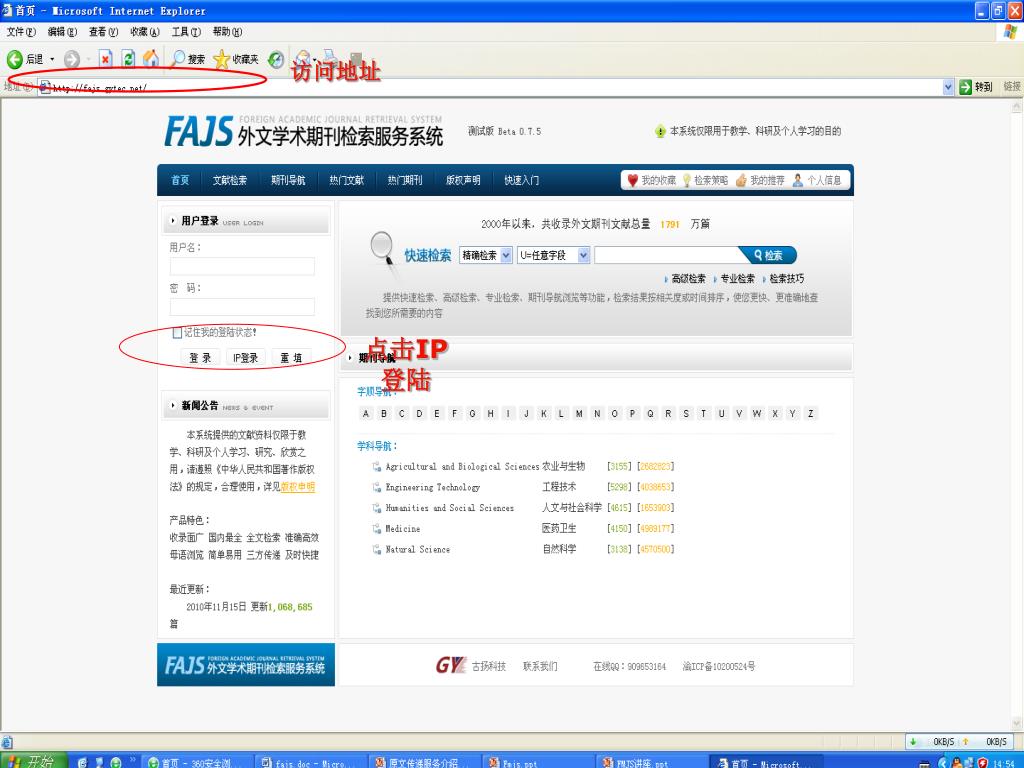Go to the 首页 nav tab

(x=180, y=180)
